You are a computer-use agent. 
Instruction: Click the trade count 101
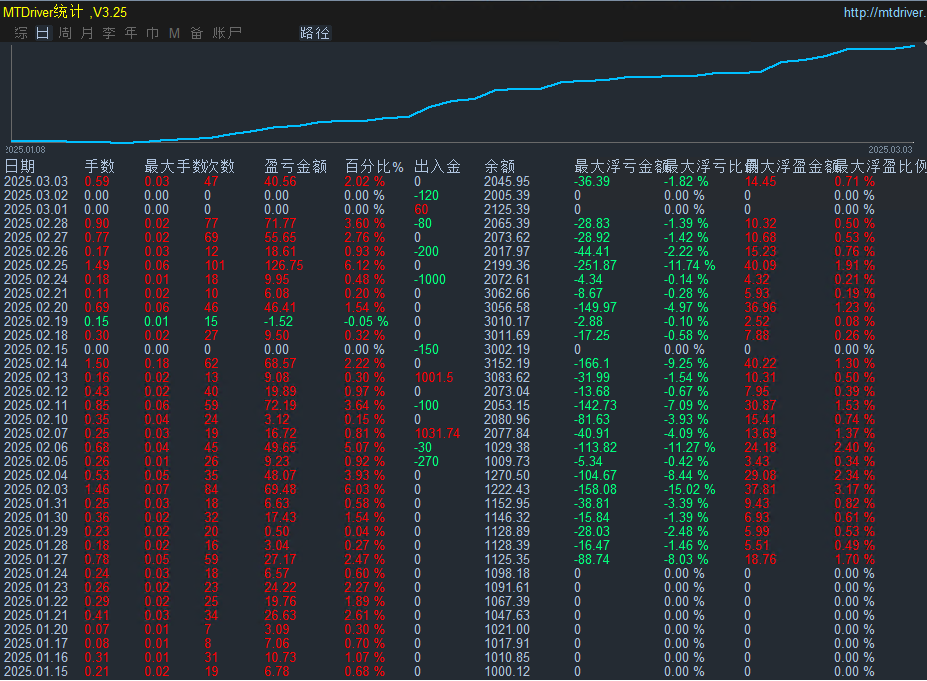point(215,265)
